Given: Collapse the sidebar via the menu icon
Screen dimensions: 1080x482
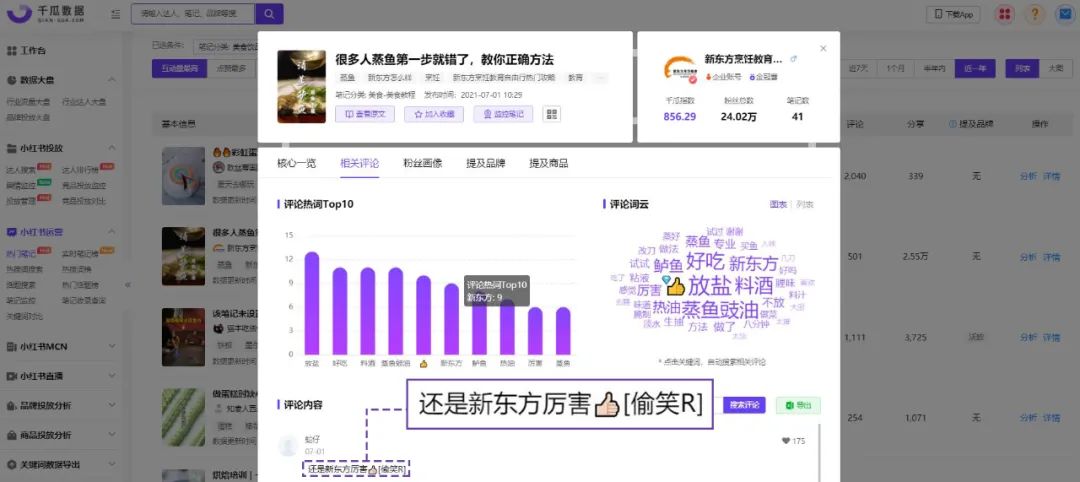Looking at the screenshot, I should point(115,14).
